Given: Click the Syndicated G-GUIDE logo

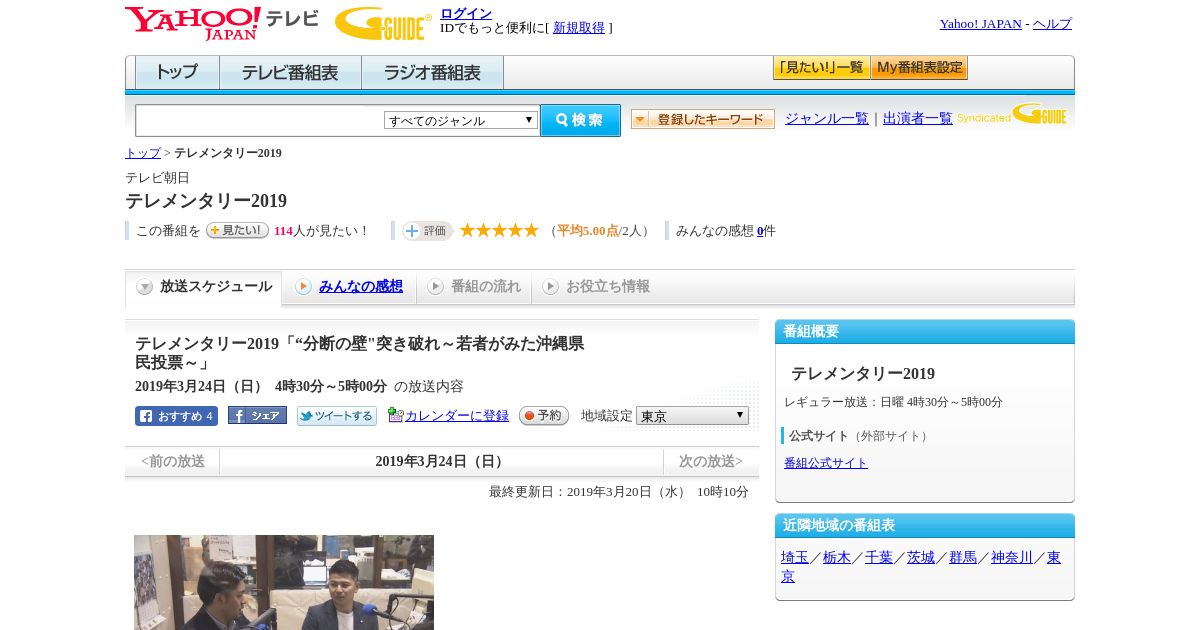Looking at the screenshot, I should coord(1012,115).
